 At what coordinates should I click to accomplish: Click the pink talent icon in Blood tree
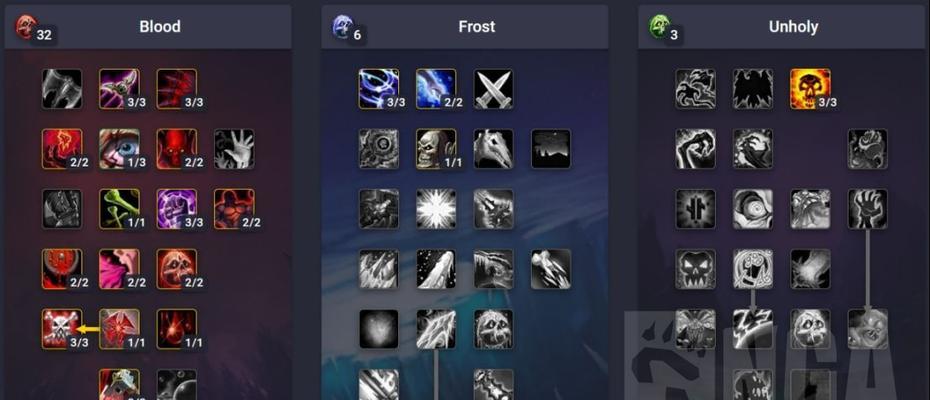[x=119, y=269]
